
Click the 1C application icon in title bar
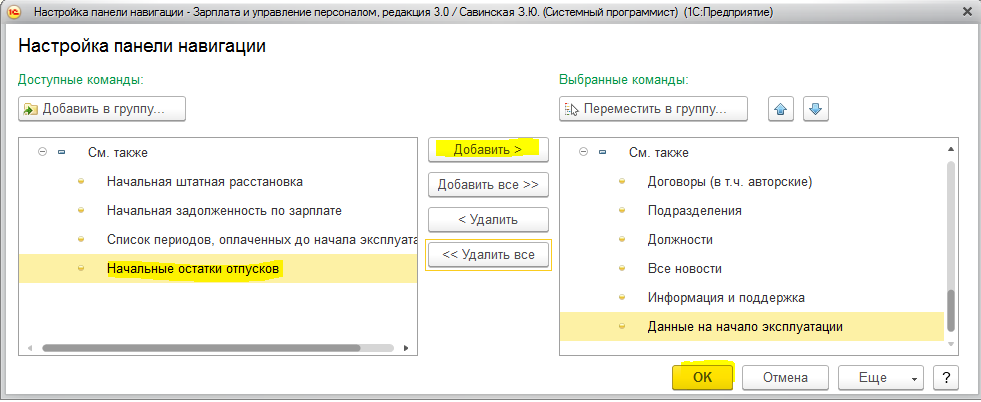tap(15, 12)
